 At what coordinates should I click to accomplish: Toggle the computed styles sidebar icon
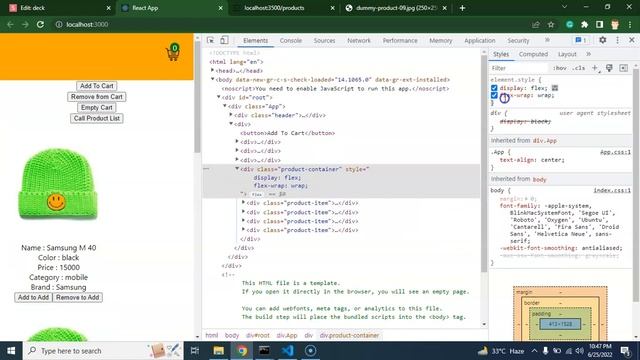point(624,68)
